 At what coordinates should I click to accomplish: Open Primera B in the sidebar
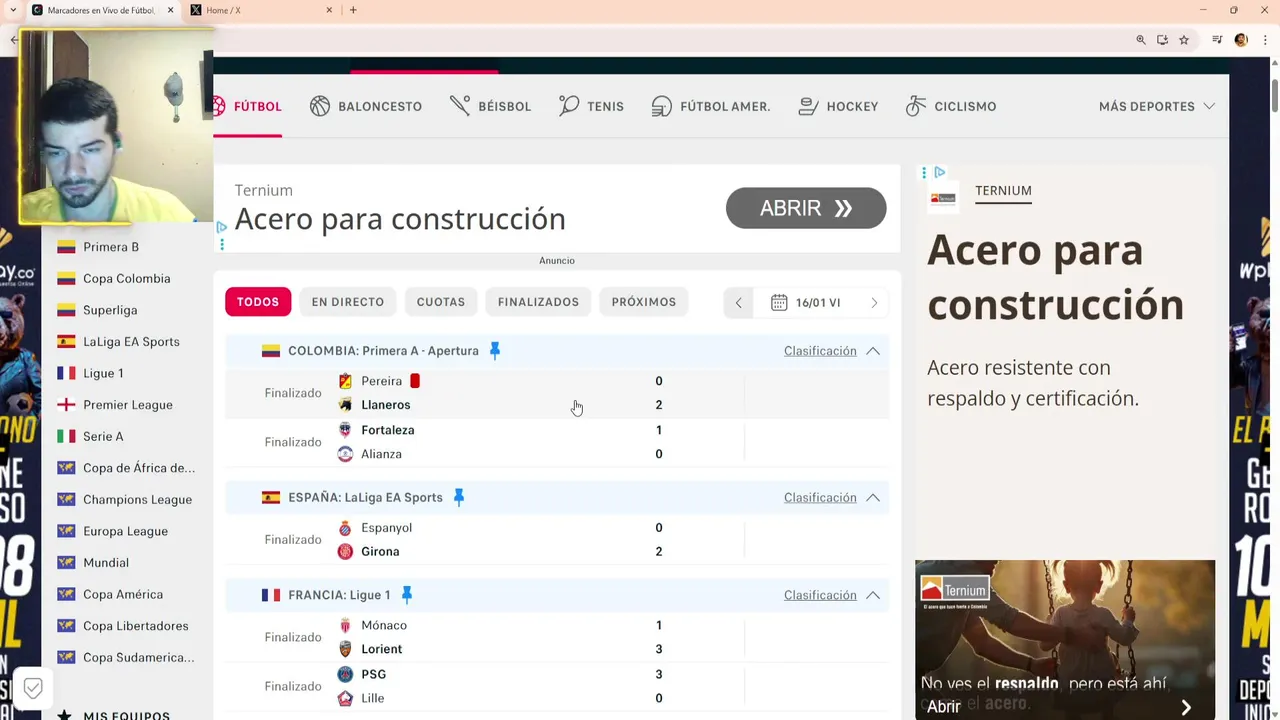click(111, 247)
